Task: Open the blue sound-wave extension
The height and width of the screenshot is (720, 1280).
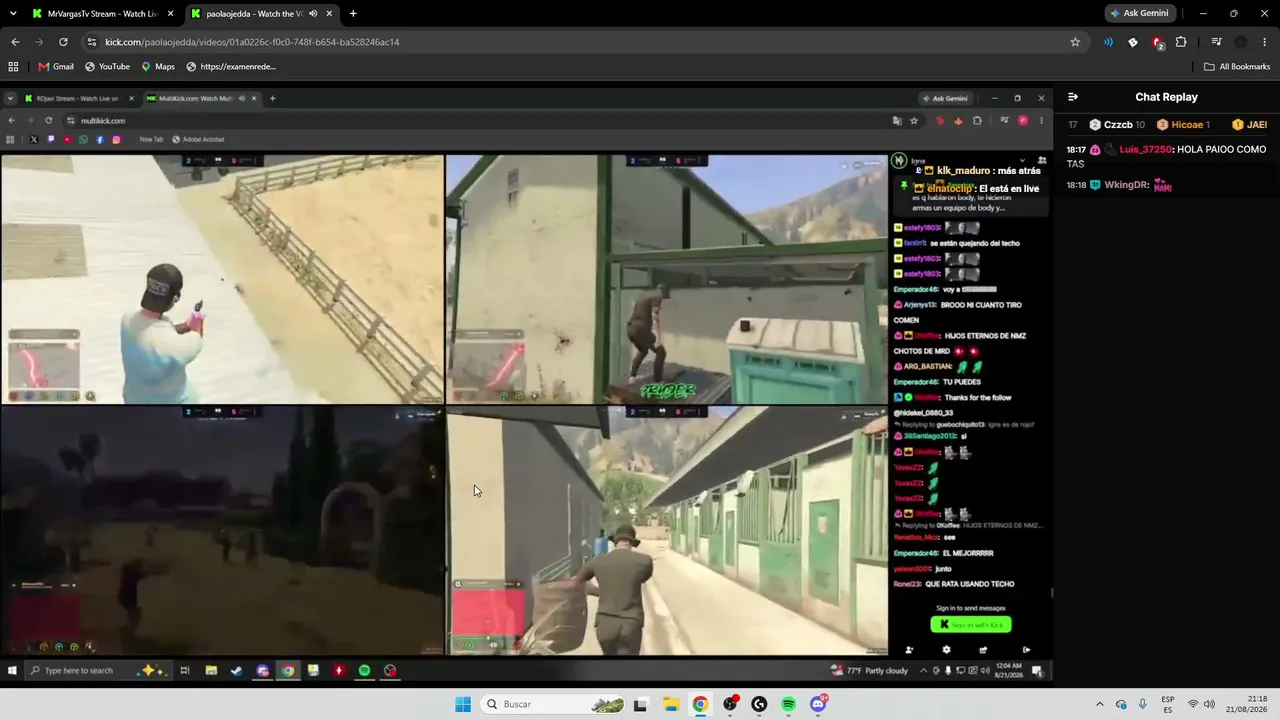Action: point(1108,42)
